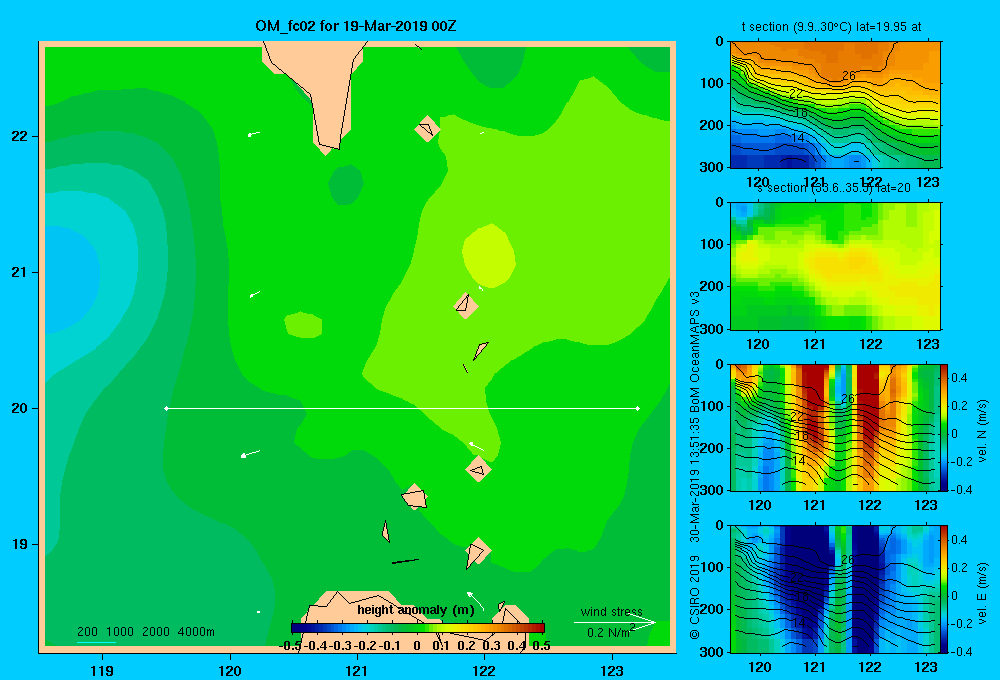This screenshot has width=1000, height=680.
Task: Click the 'height anomaly (m)' label
Action: [416, 610]
